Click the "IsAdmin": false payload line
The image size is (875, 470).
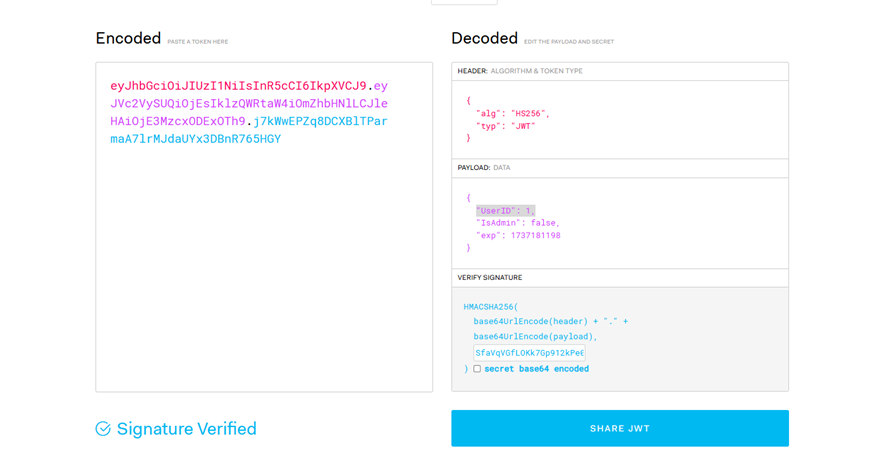[x=517, y=223]
